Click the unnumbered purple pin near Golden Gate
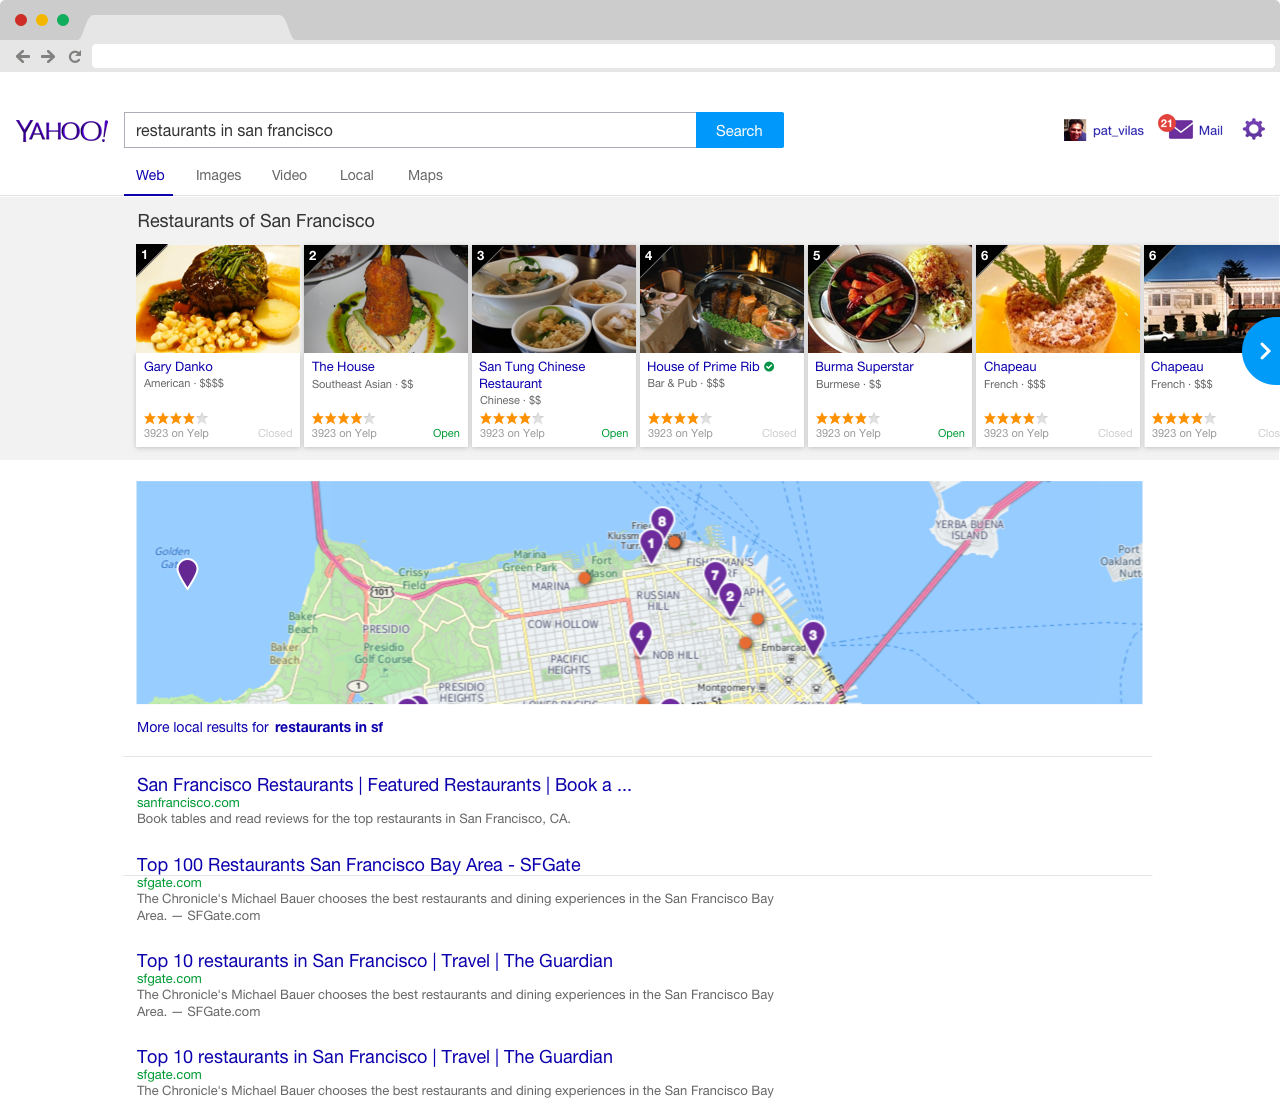This screenshot has width=1280, height=1098. click(x=187, y=573)
